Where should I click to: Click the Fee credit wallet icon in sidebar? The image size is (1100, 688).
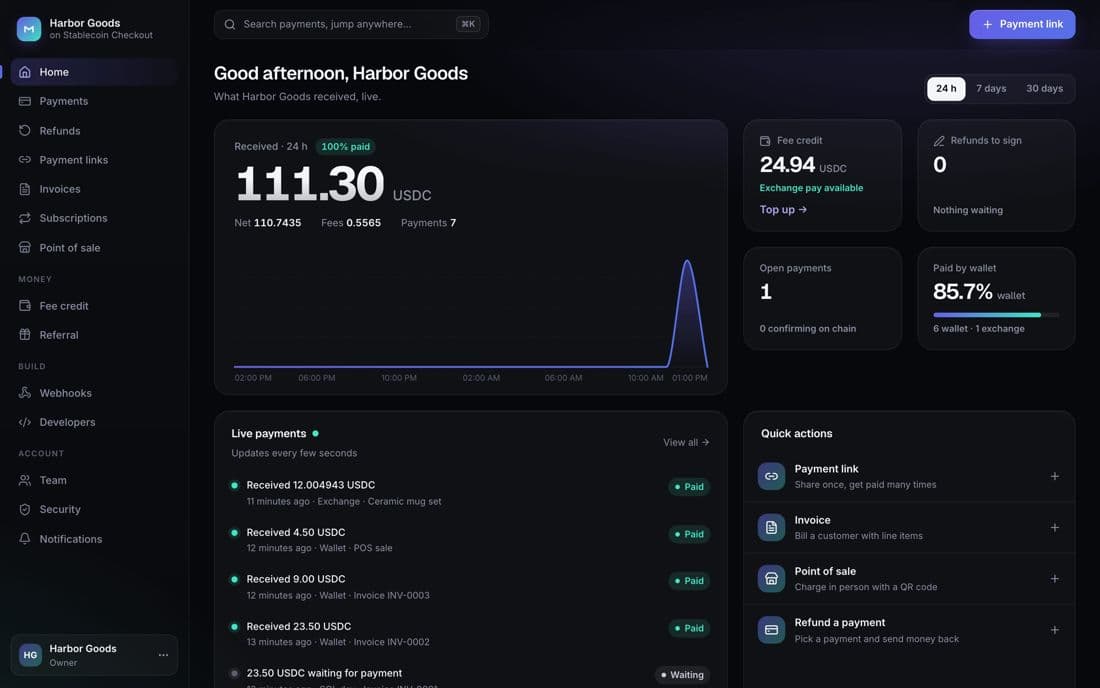(x=25, y=306)
